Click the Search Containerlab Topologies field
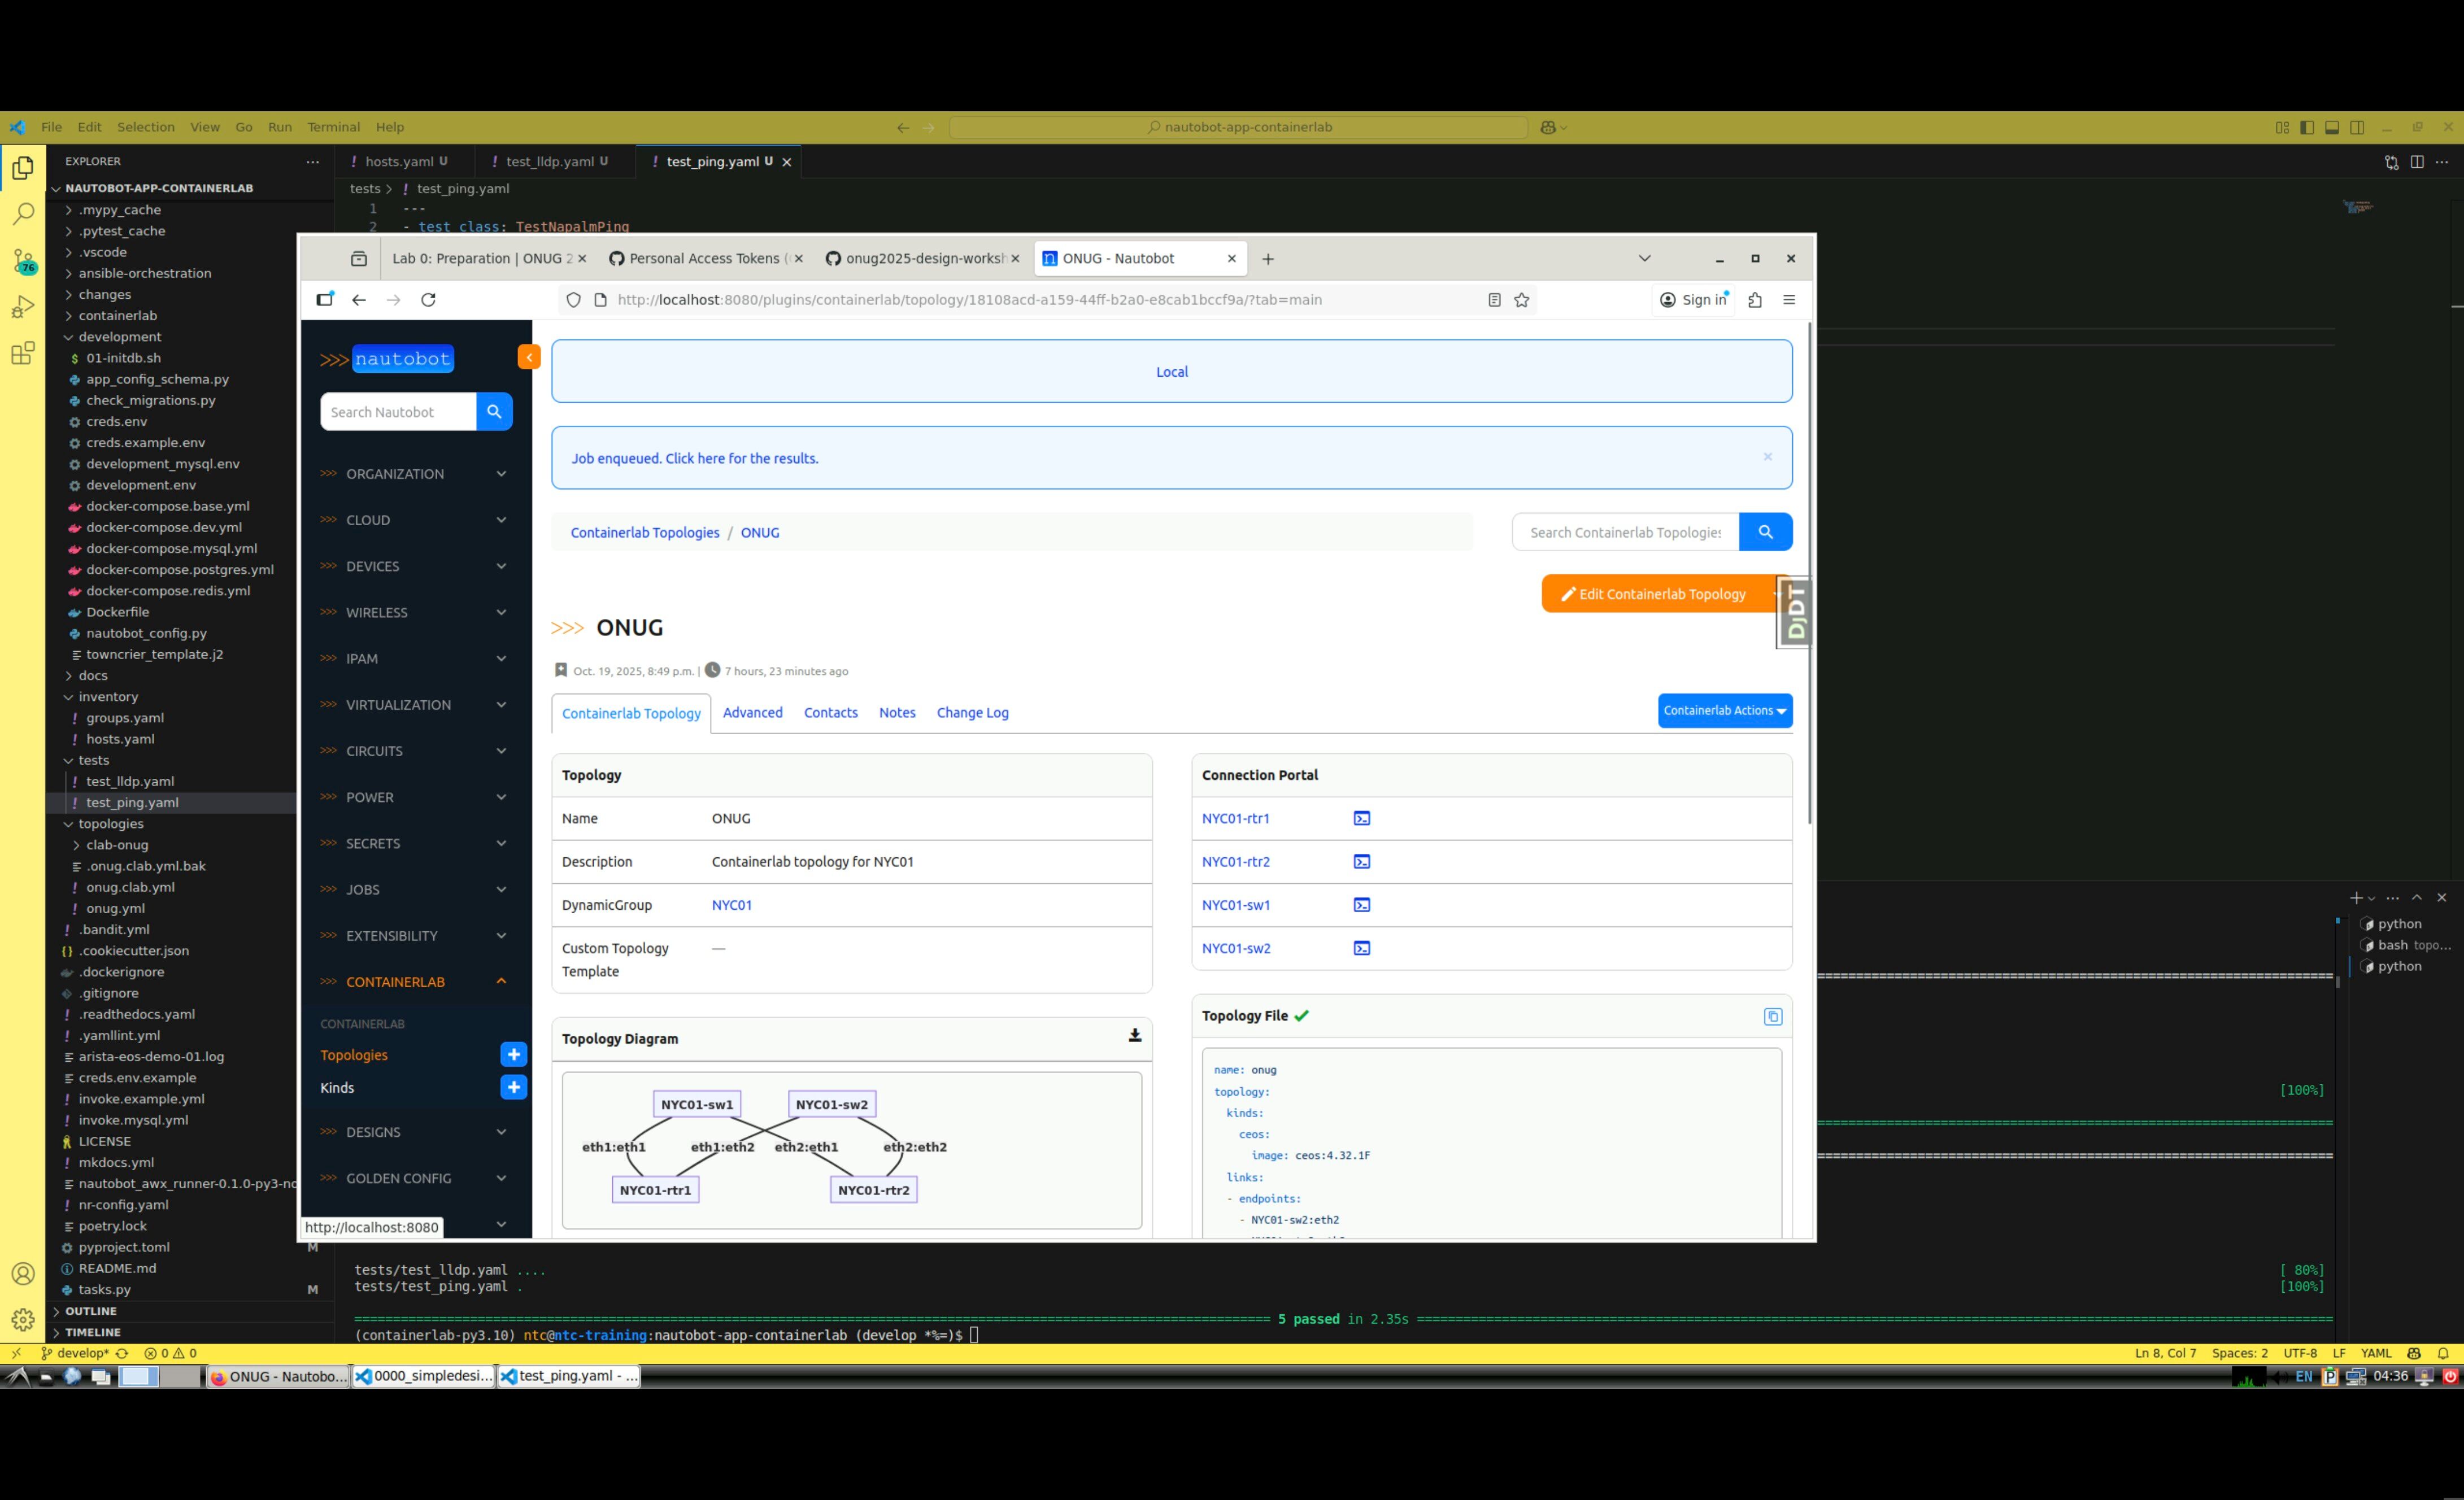Screen dimensions: 2464x1500 1625,532
